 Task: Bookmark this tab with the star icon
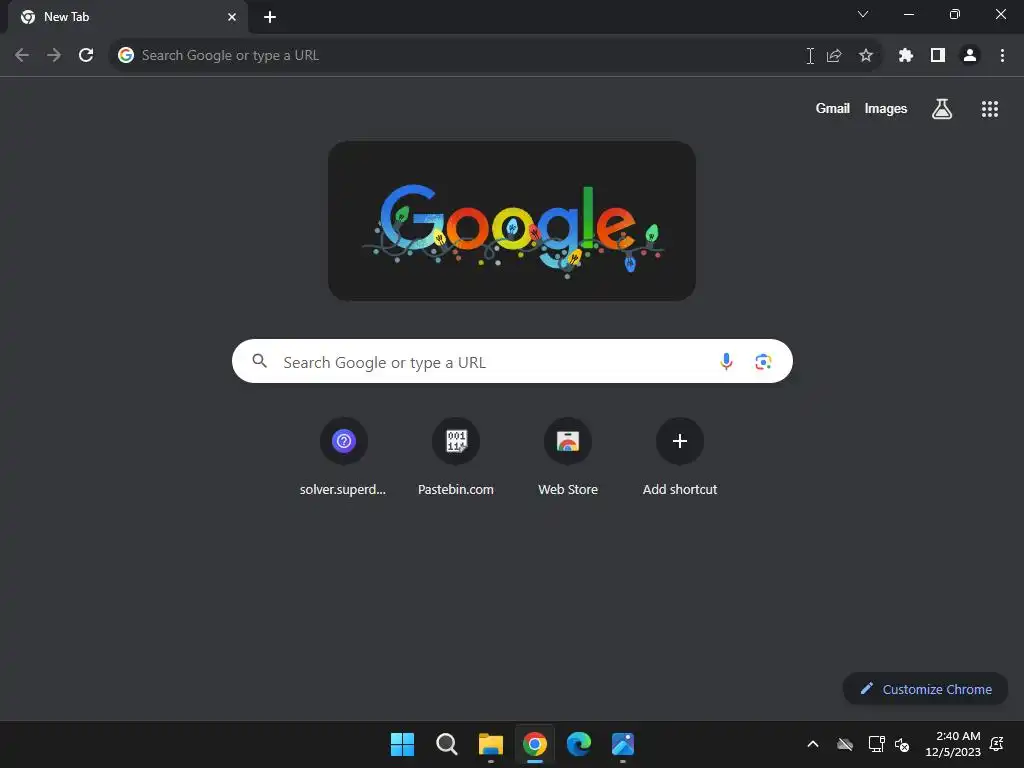(x=866, y=56)
